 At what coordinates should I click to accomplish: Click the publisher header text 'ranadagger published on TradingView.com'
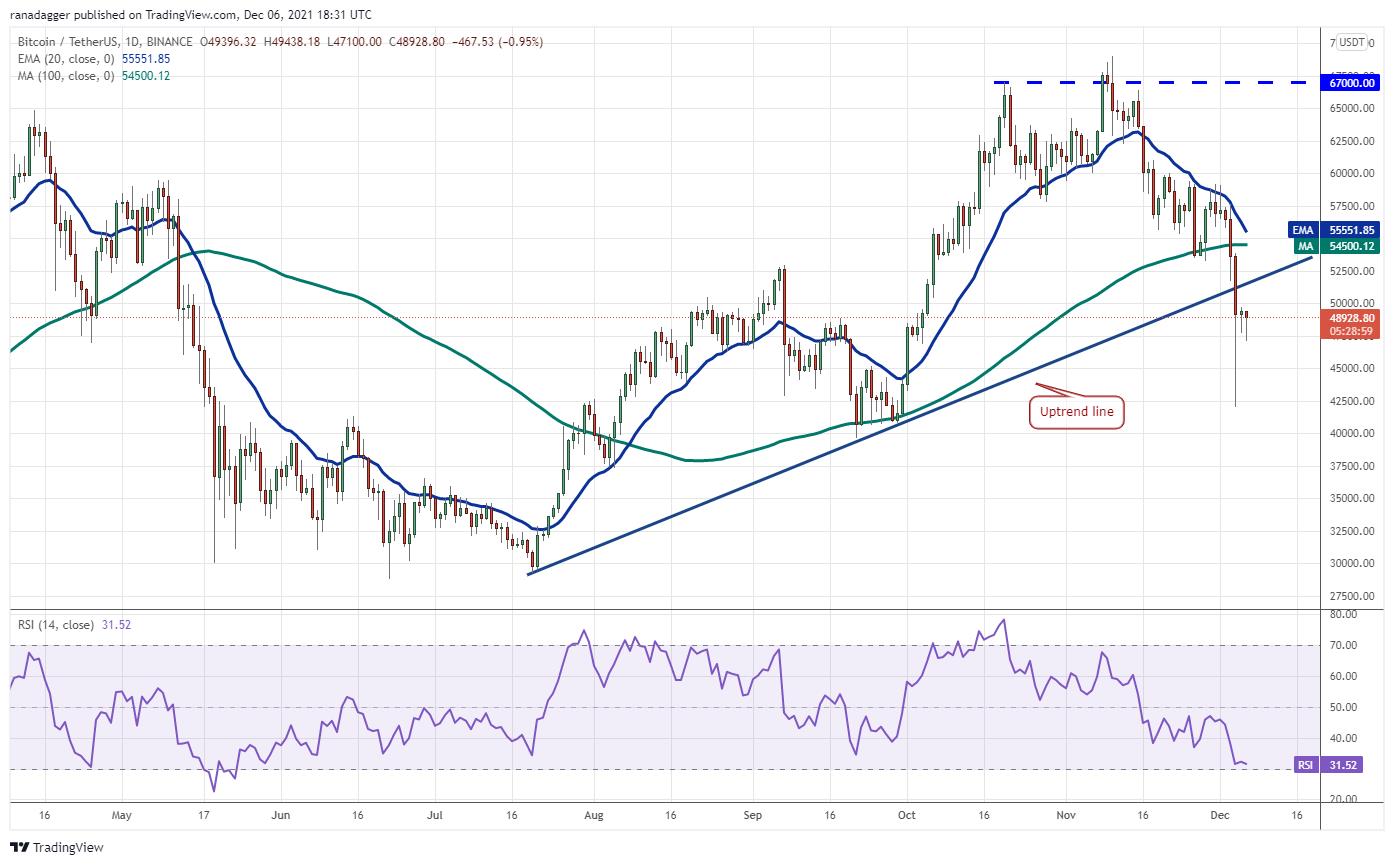click(122, 15)
